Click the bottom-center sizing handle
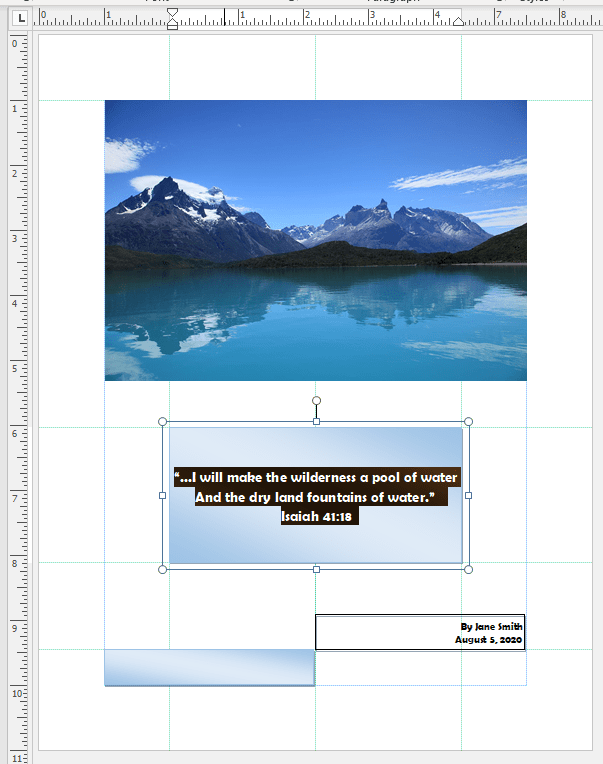 click(x=316, y=569)
